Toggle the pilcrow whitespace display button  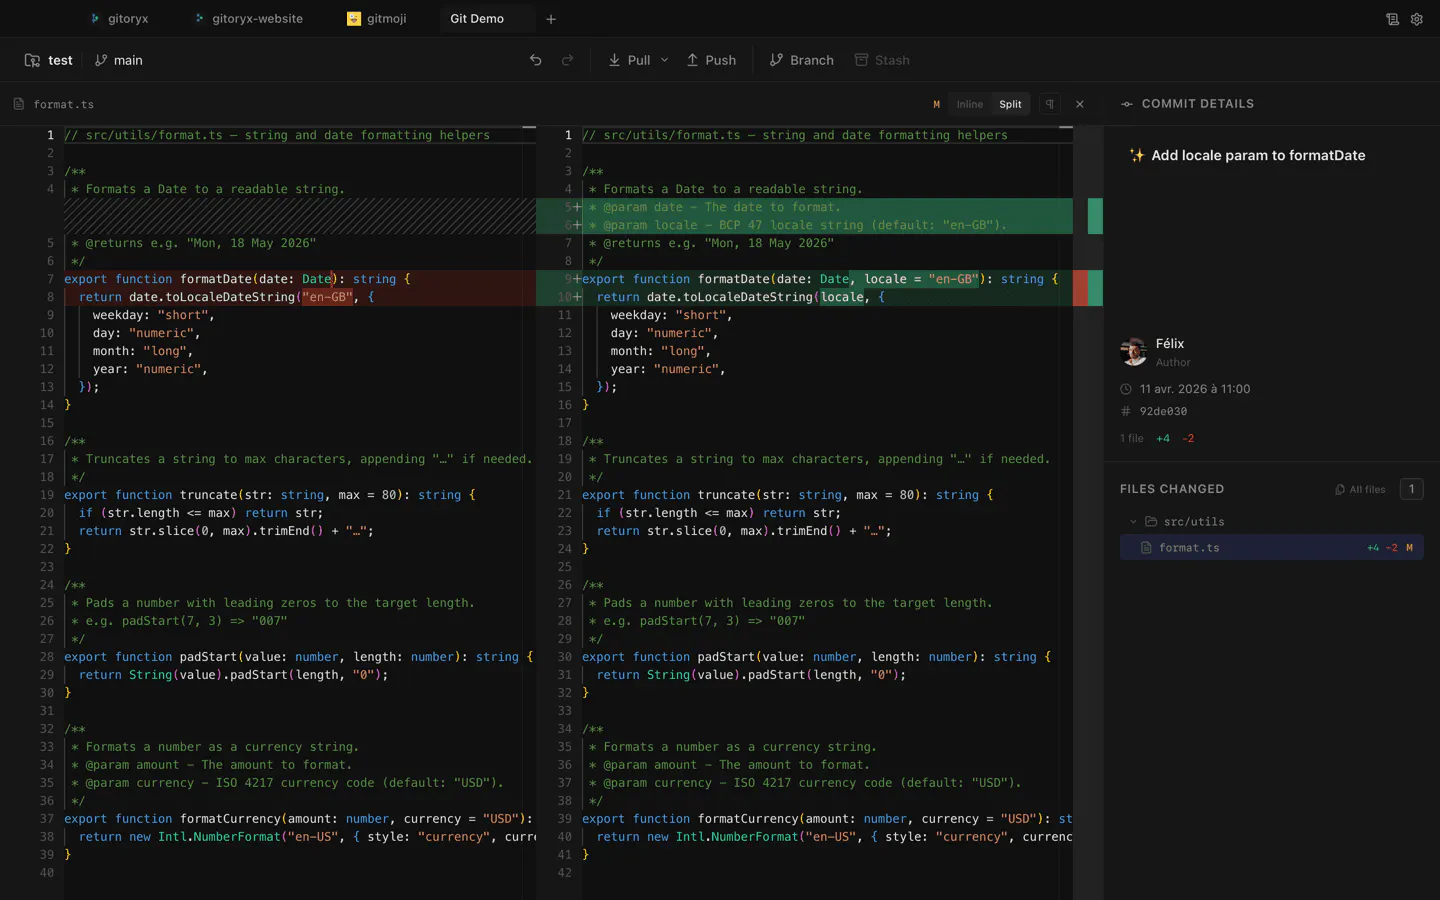(x=1049, y=104)
